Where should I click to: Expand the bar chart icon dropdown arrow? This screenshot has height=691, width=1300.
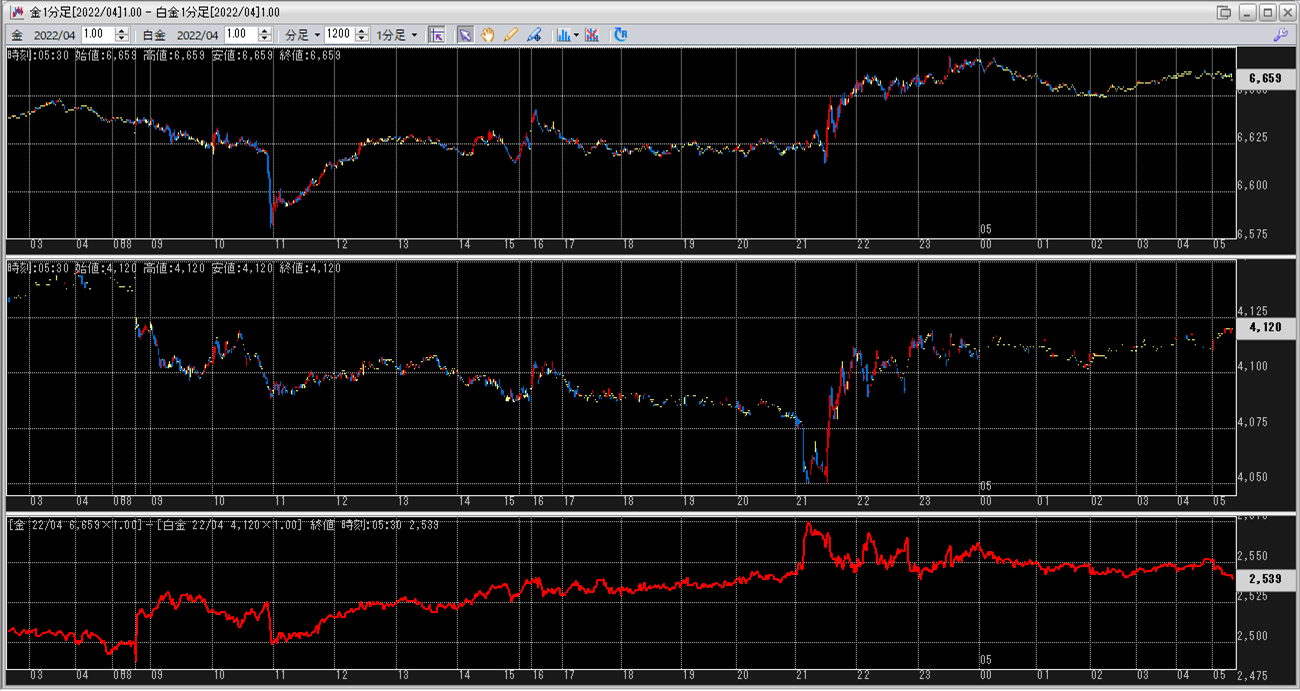pos(577,34)
